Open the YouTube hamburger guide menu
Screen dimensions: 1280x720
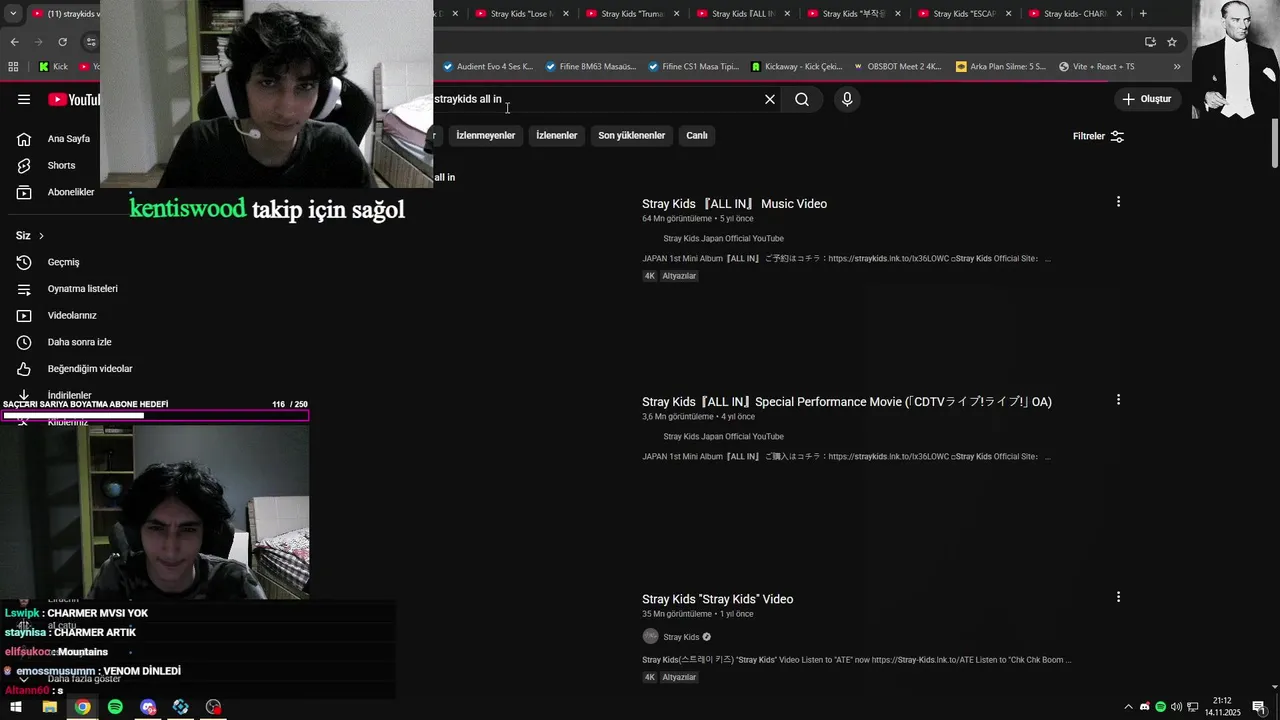(24, 99)
